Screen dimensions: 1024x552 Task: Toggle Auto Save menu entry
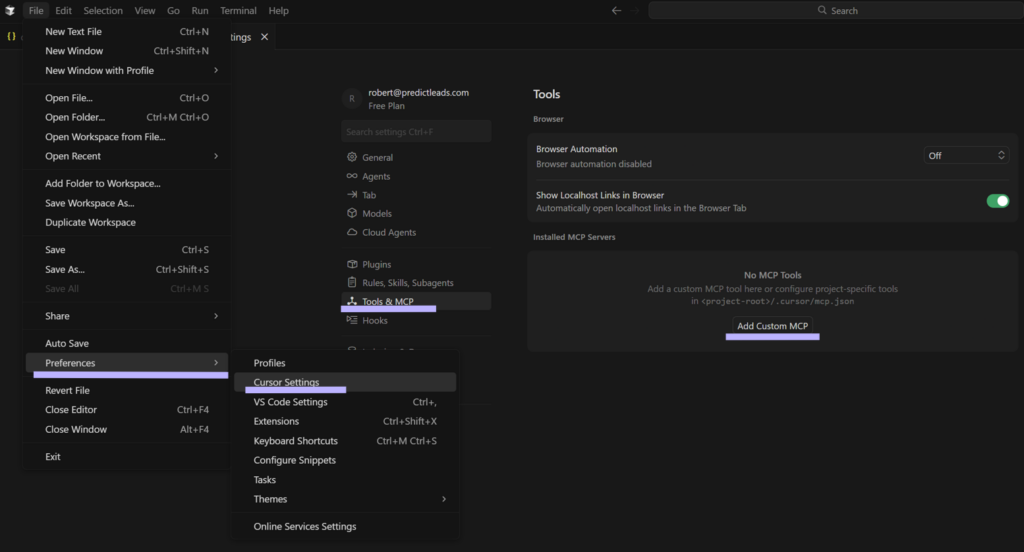point(127,343)
